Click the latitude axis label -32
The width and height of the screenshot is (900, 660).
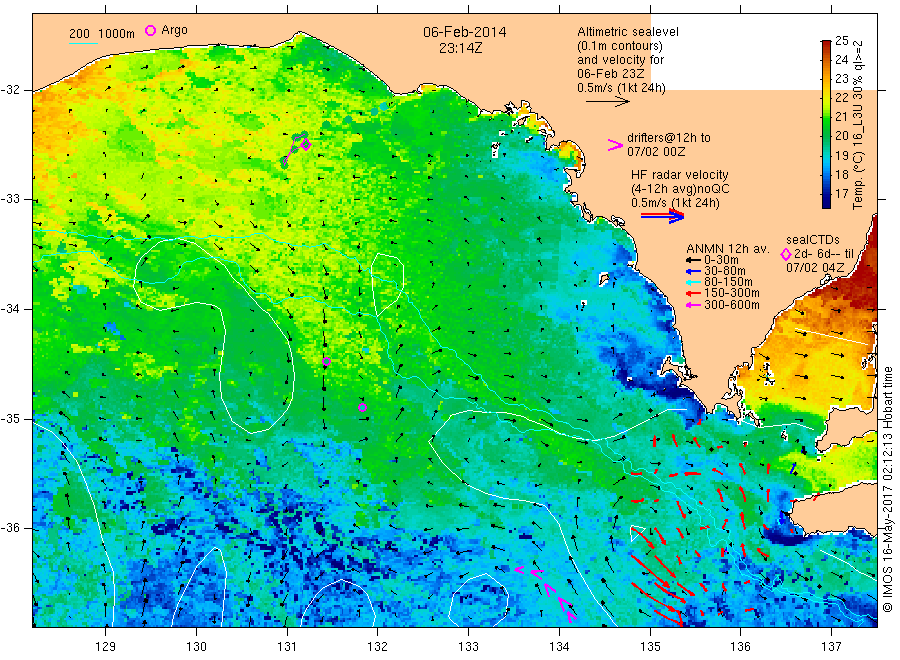click(x=10, y=90)
